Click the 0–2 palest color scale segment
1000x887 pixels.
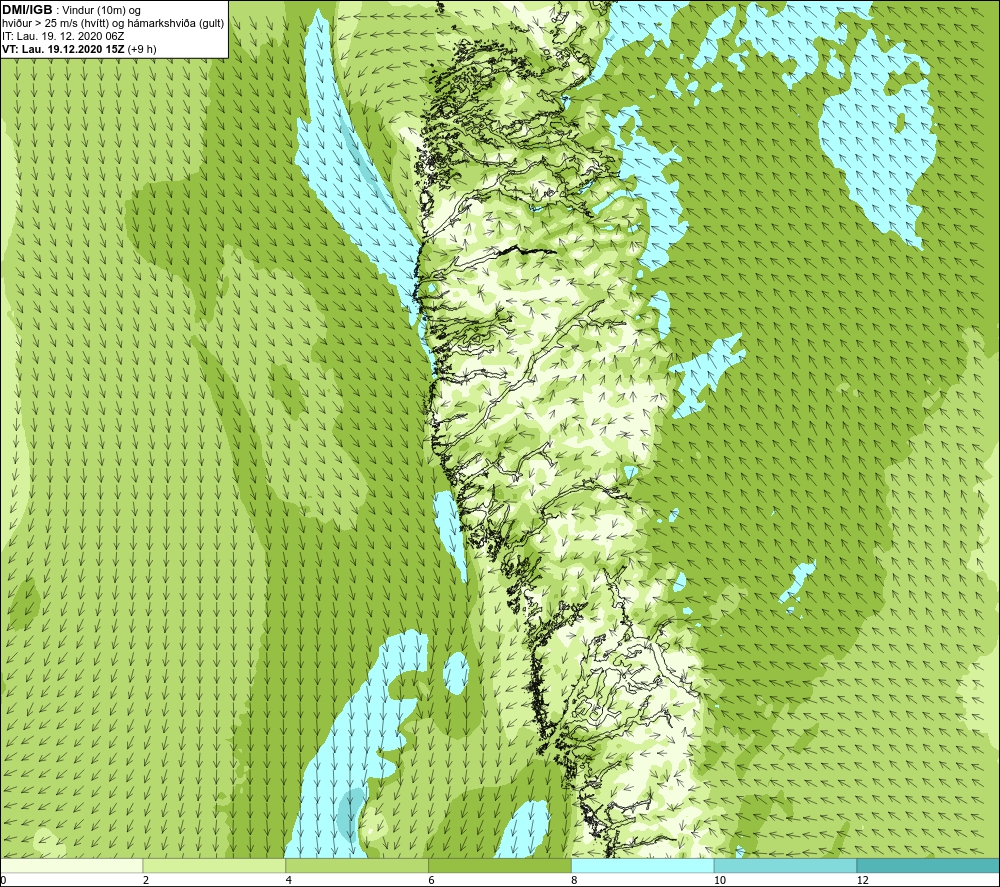(x=71, y=865)
